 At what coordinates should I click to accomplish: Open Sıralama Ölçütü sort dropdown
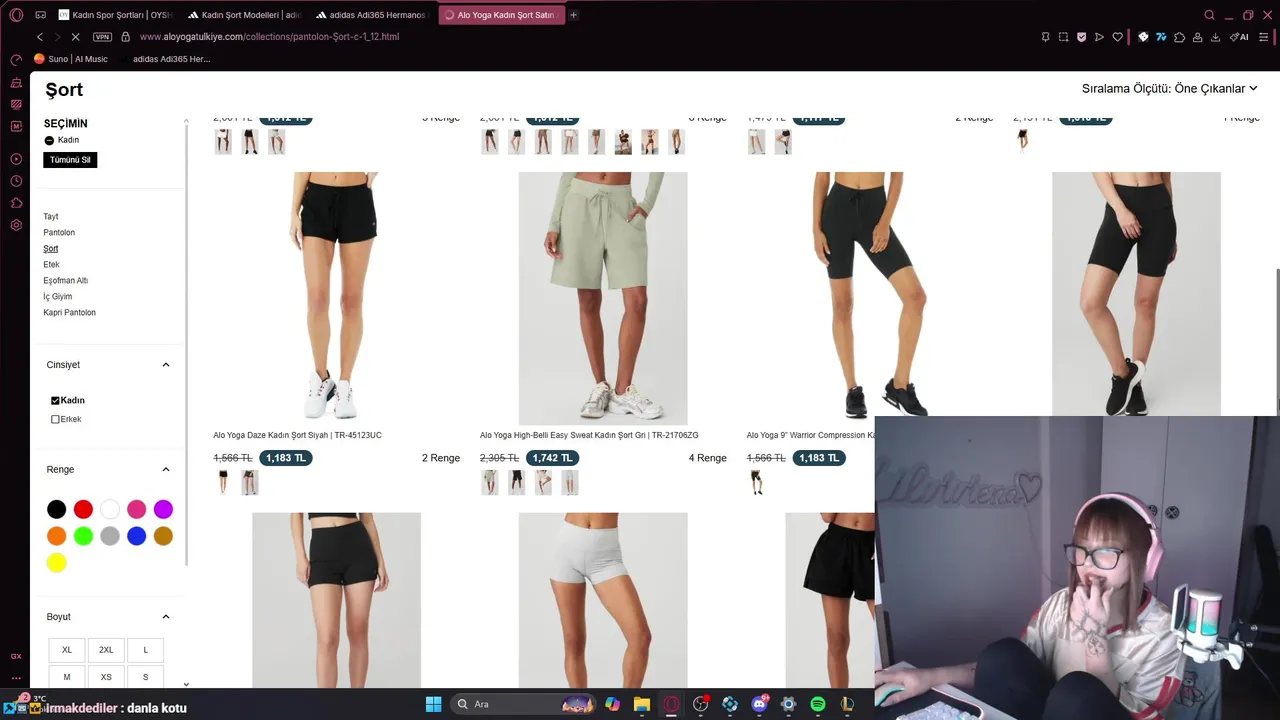tap(1169, 89)
